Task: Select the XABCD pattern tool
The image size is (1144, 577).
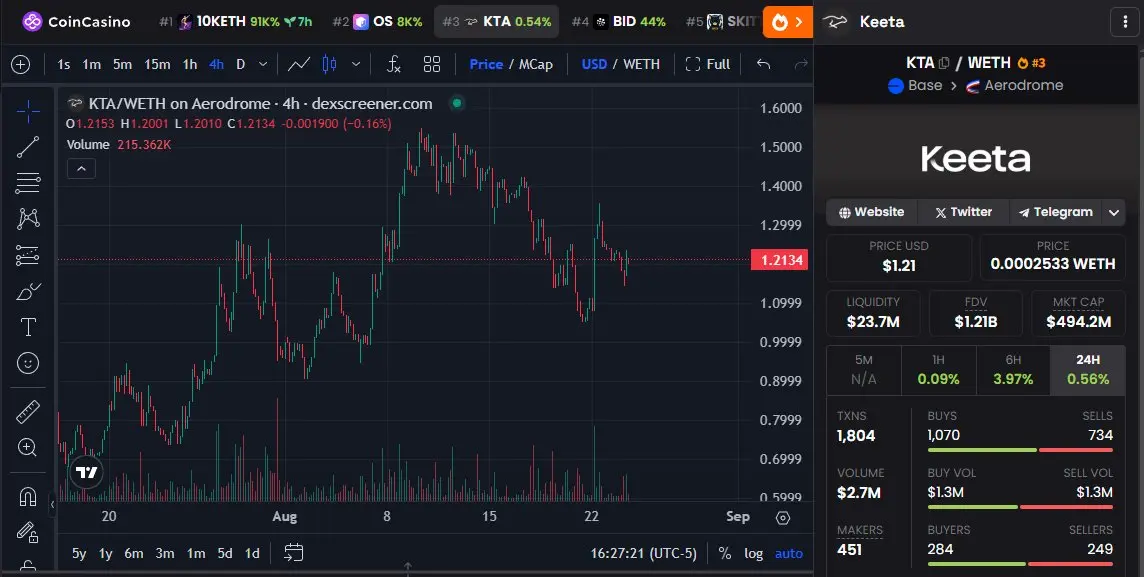Action: [28, 218]
